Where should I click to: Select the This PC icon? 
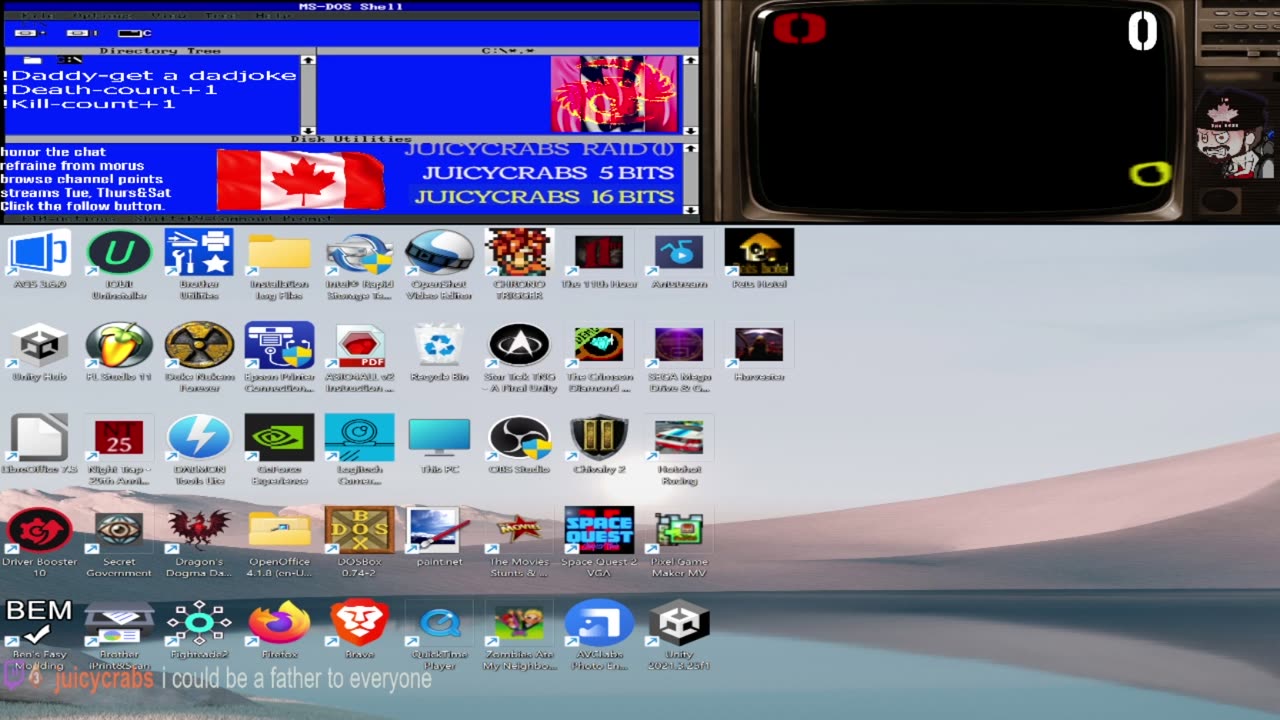[439, 445]
